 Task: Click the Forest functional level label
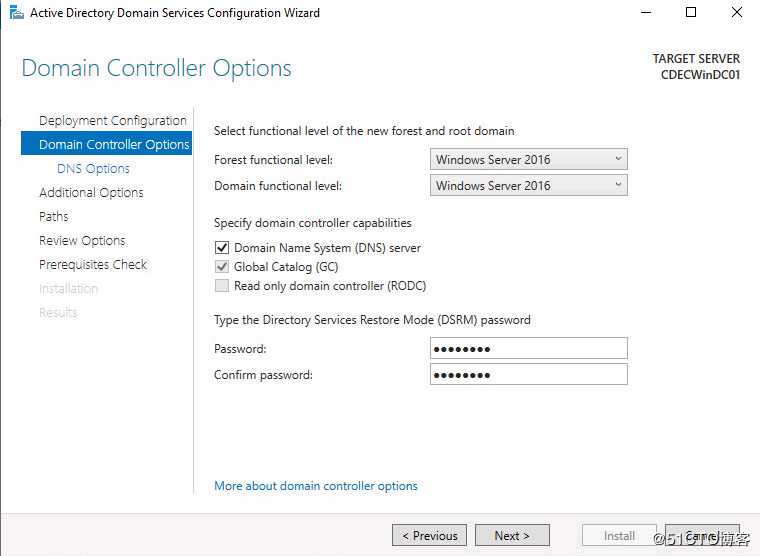[273, 159]
